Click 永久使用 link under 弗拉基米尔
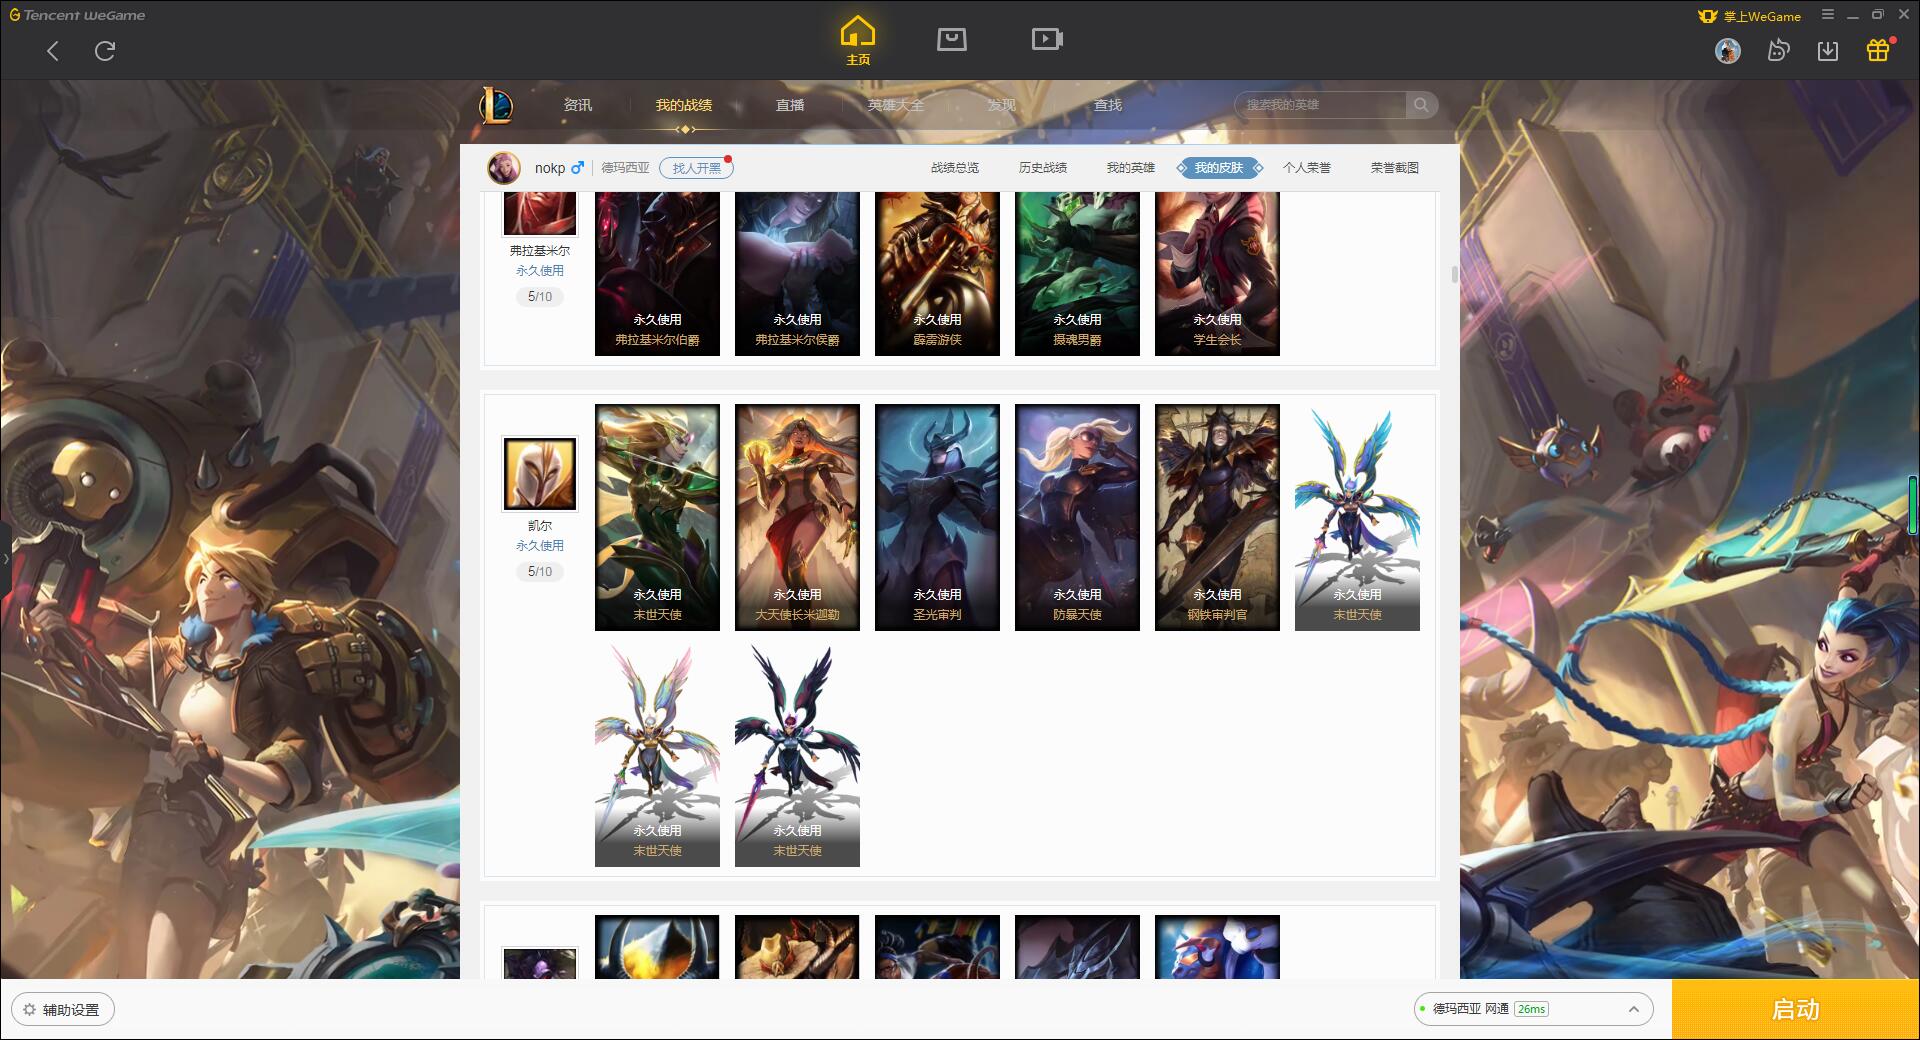Image resolution: width=1920 pixels, height=1040 pixels. (x=540, y=271)
